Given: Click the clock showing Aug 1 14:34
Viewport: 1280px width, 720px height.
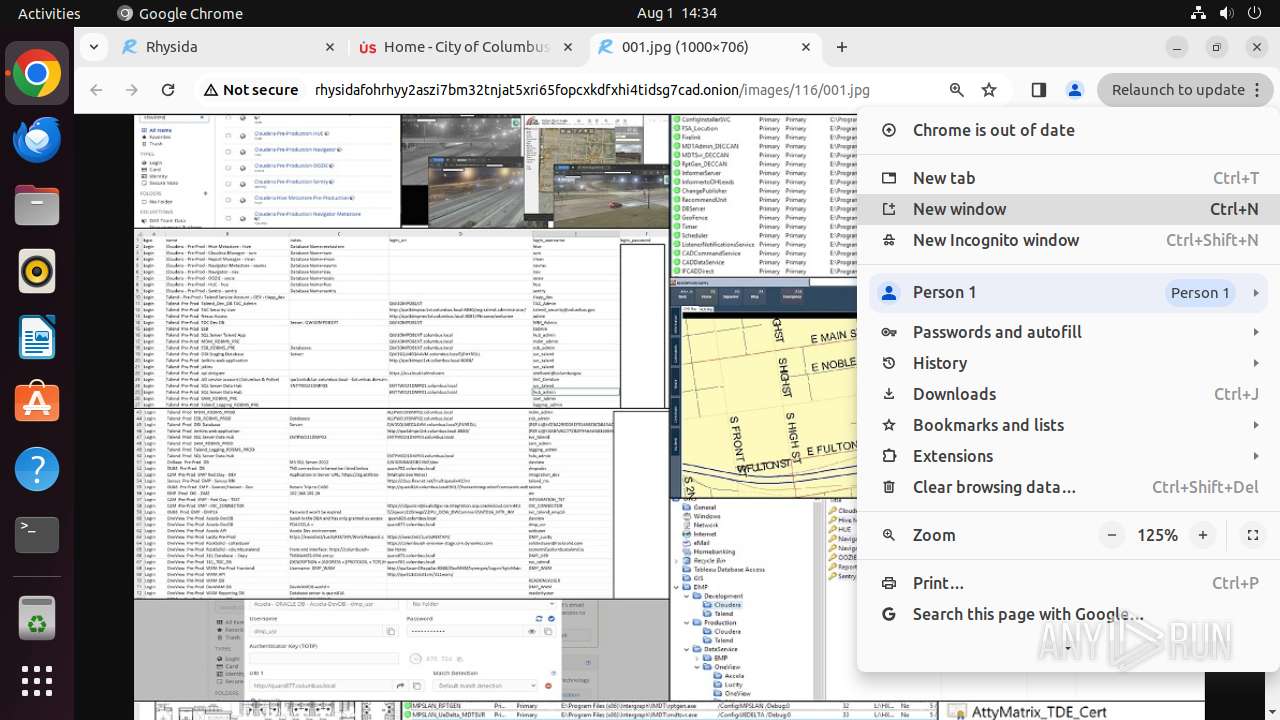Looking at the screenshot, I should coord(677,13).
